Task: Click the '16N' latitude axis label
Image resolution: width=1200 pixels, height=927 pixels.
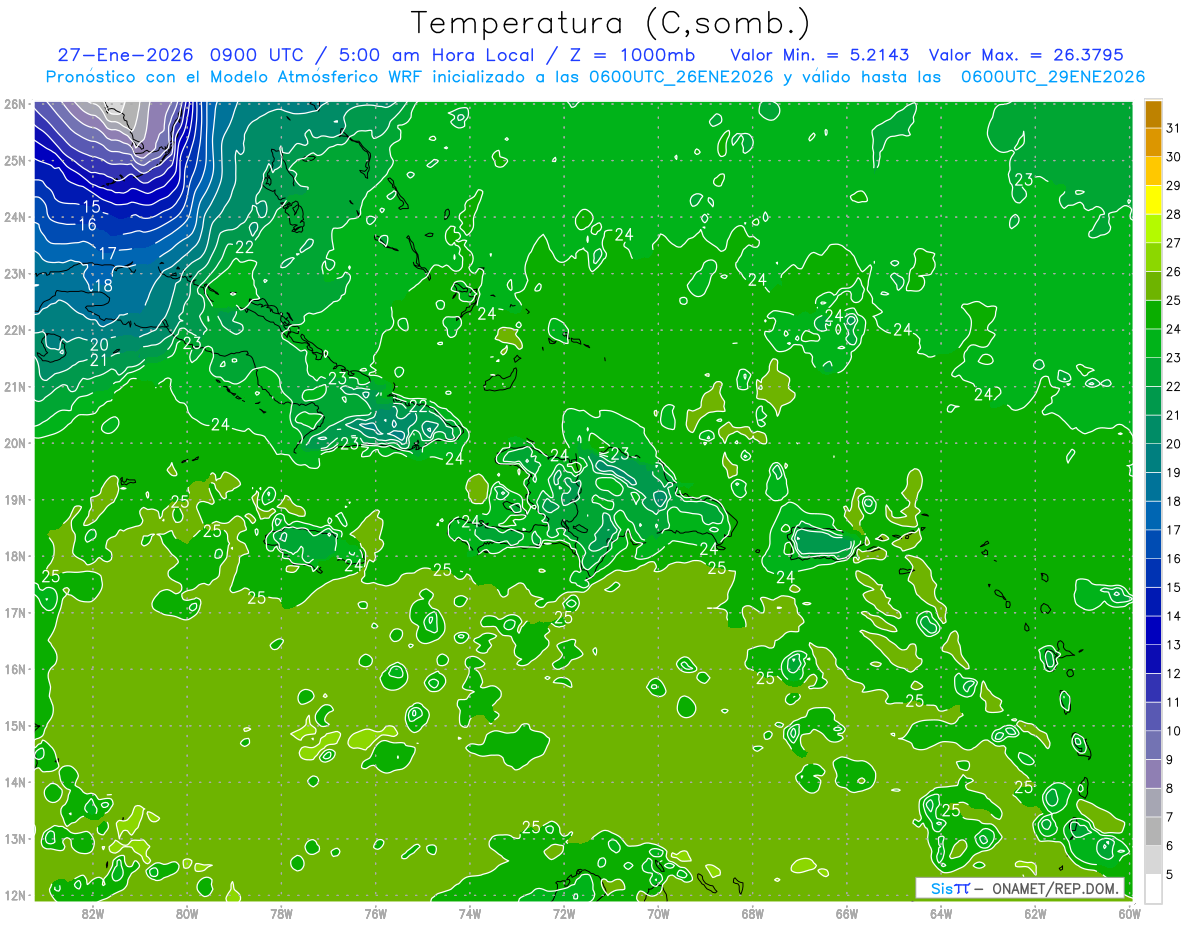Action: 15,669
